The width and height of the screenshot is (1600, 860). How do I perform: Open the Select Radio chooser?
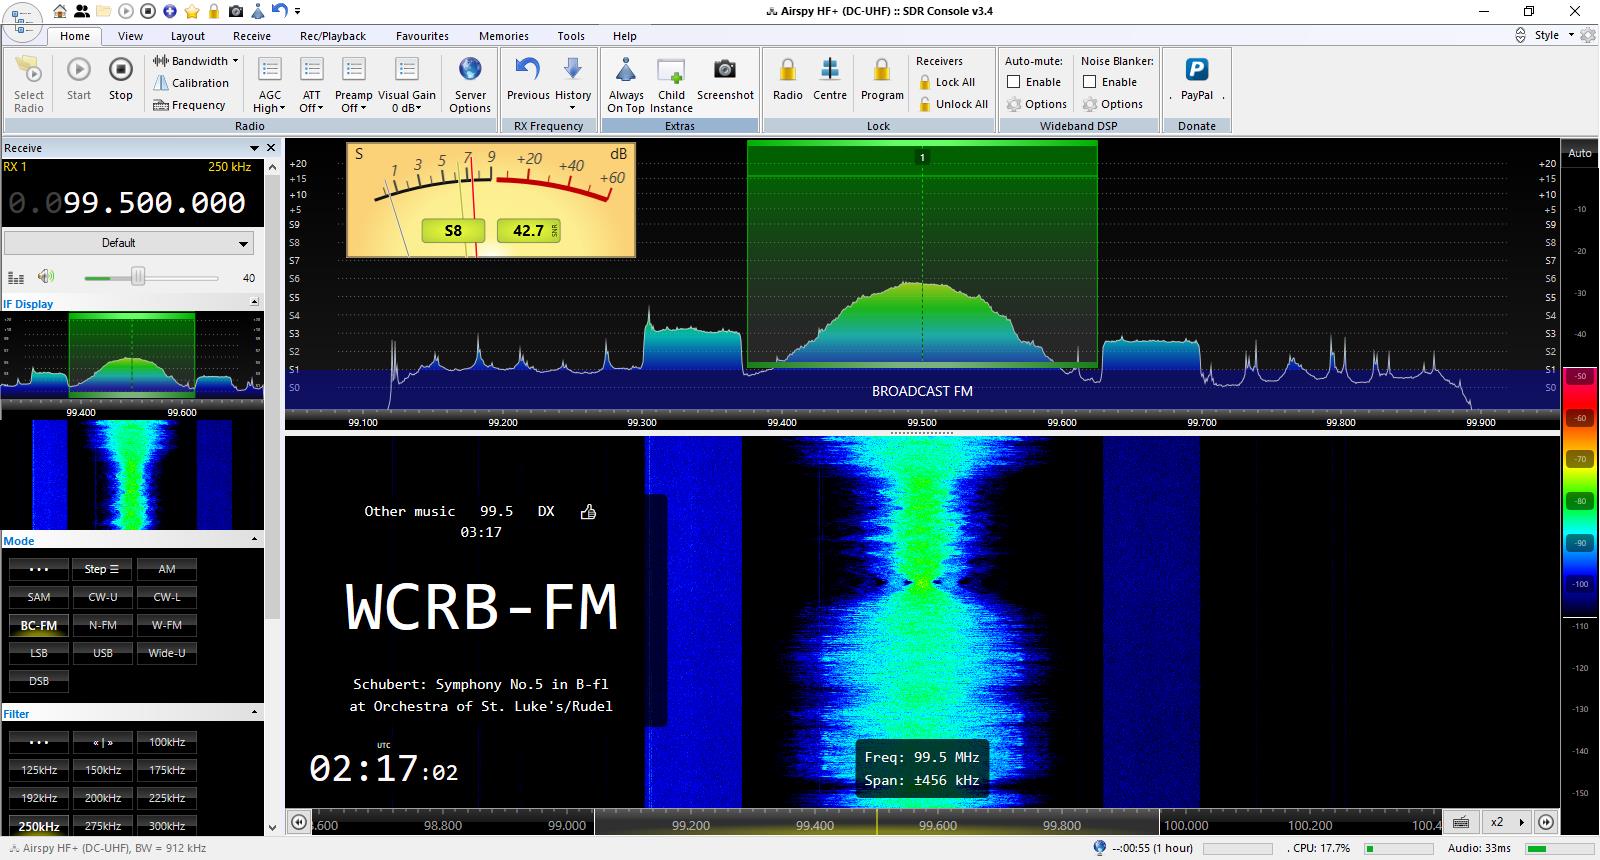(x=29, y=84)
